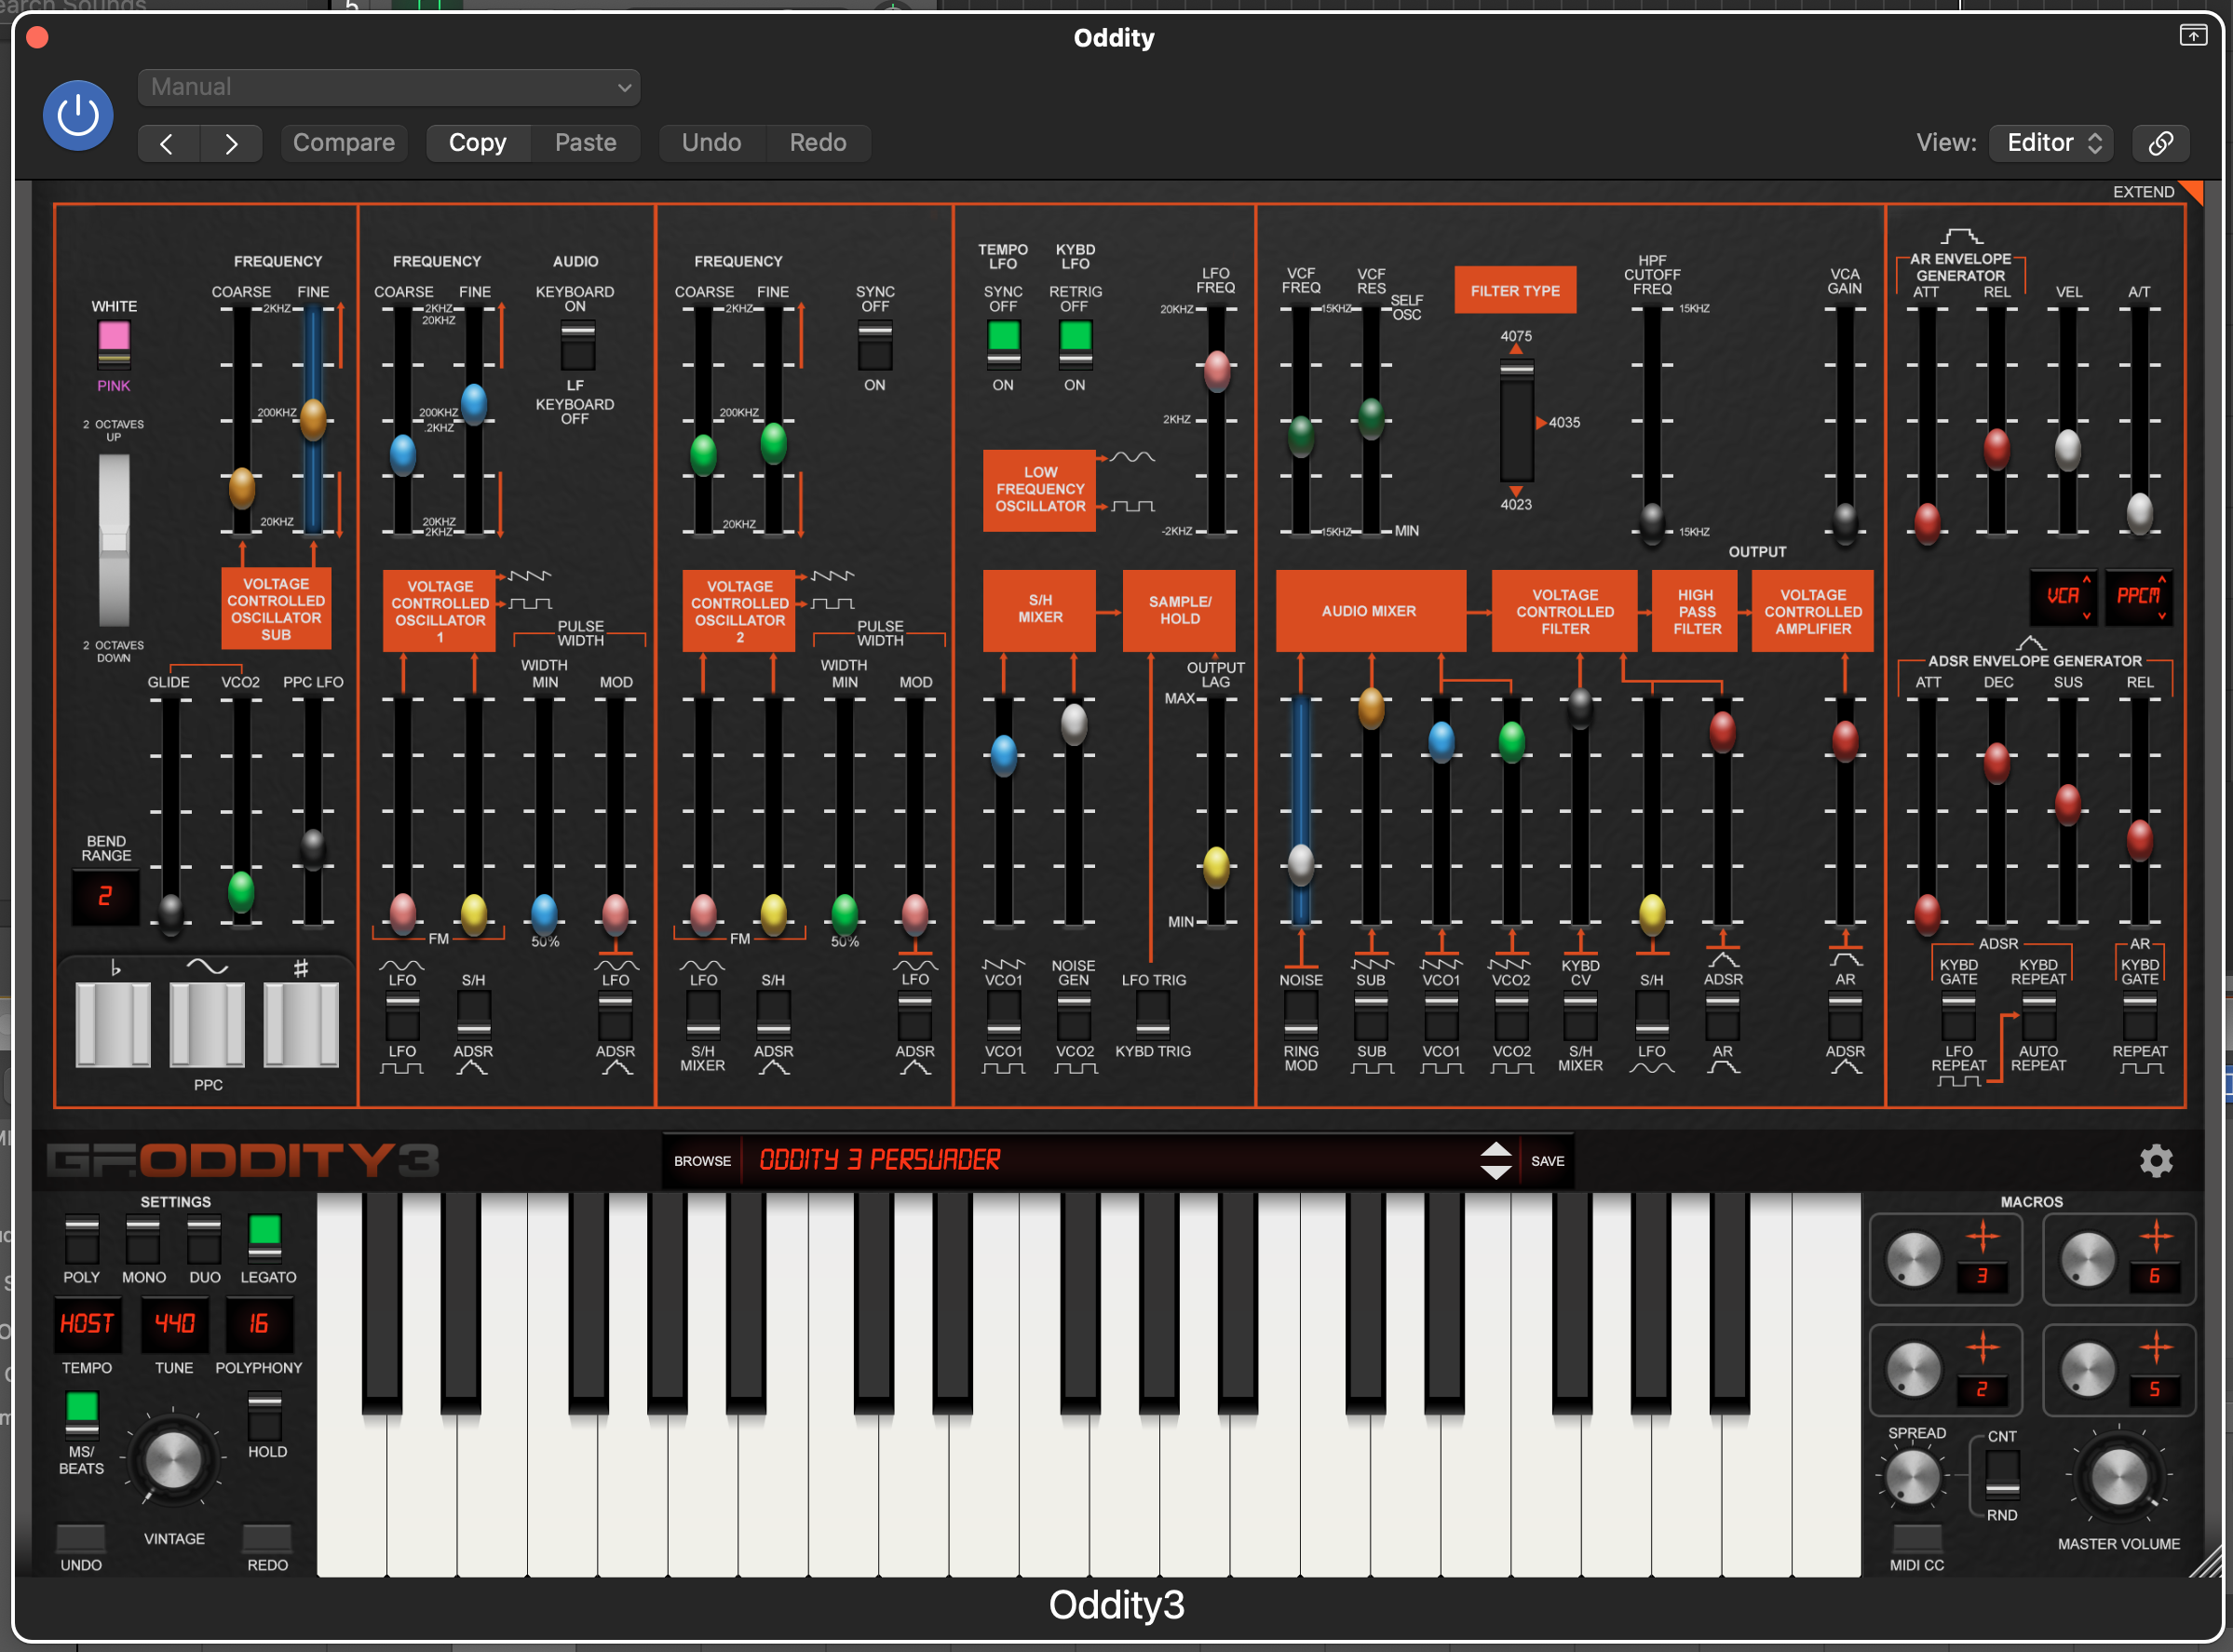Step preset up/down arrows in browser

pyautogui.click(x=1495, y=1161)
